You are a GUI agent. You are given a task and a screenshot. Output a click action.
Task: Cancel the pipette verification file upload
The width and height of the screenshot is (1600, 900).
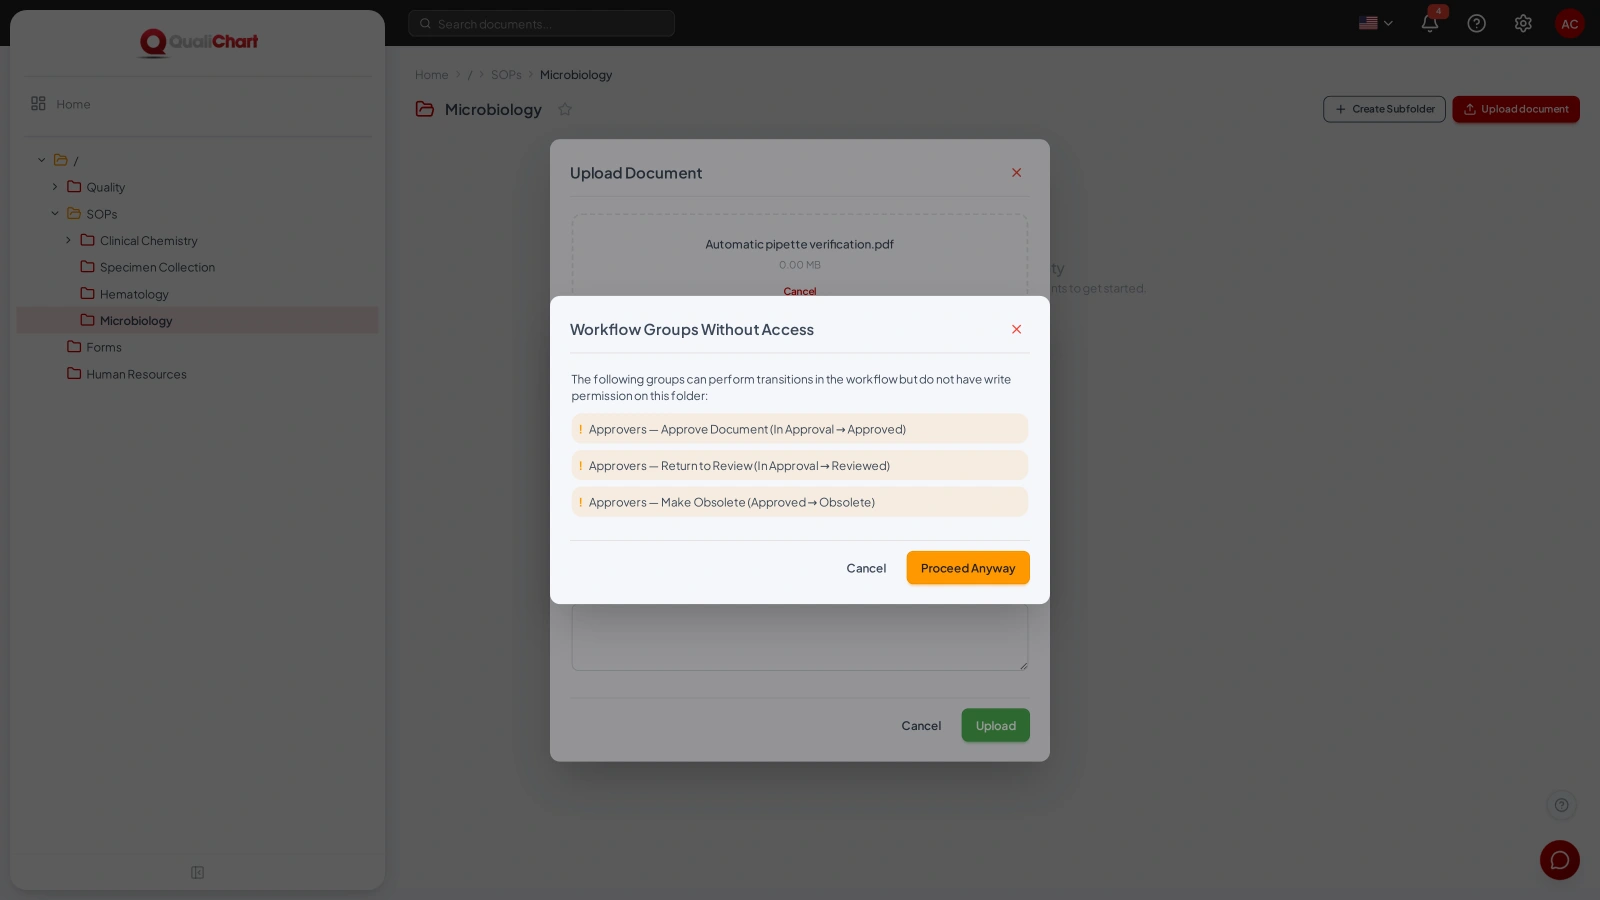[x=800, y=291]
